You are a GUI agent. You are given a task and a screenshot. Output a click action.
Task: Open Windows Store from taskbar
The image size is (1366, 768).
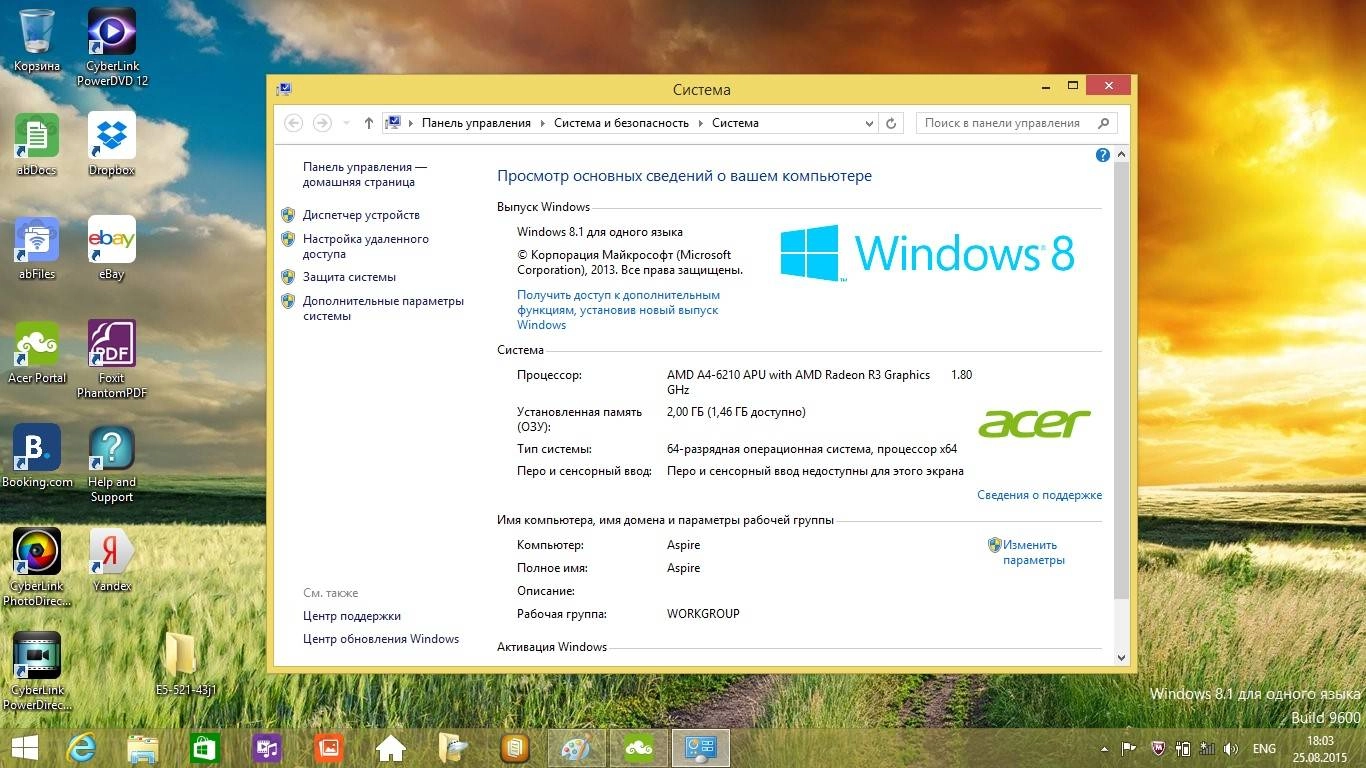(205, 748)
